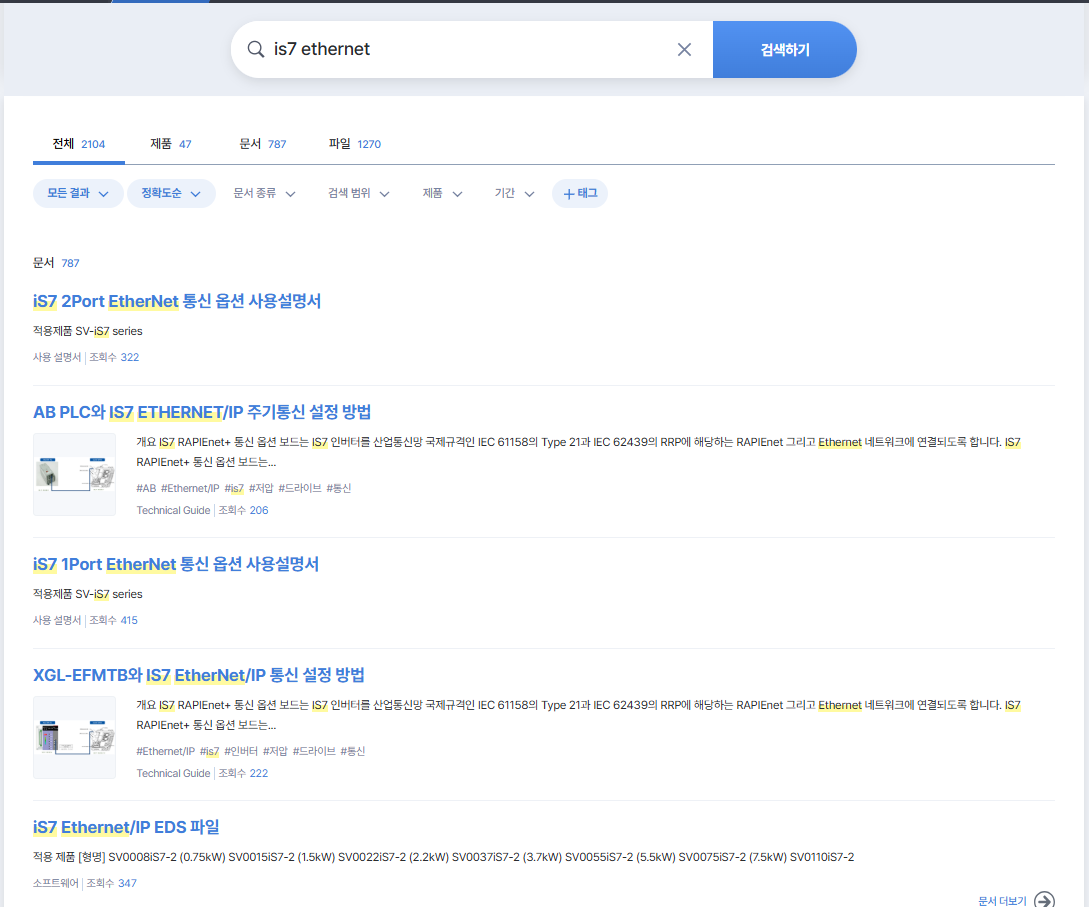Click inside the search input field
The width and height of the screenshot is (1089, 907).
450,49
